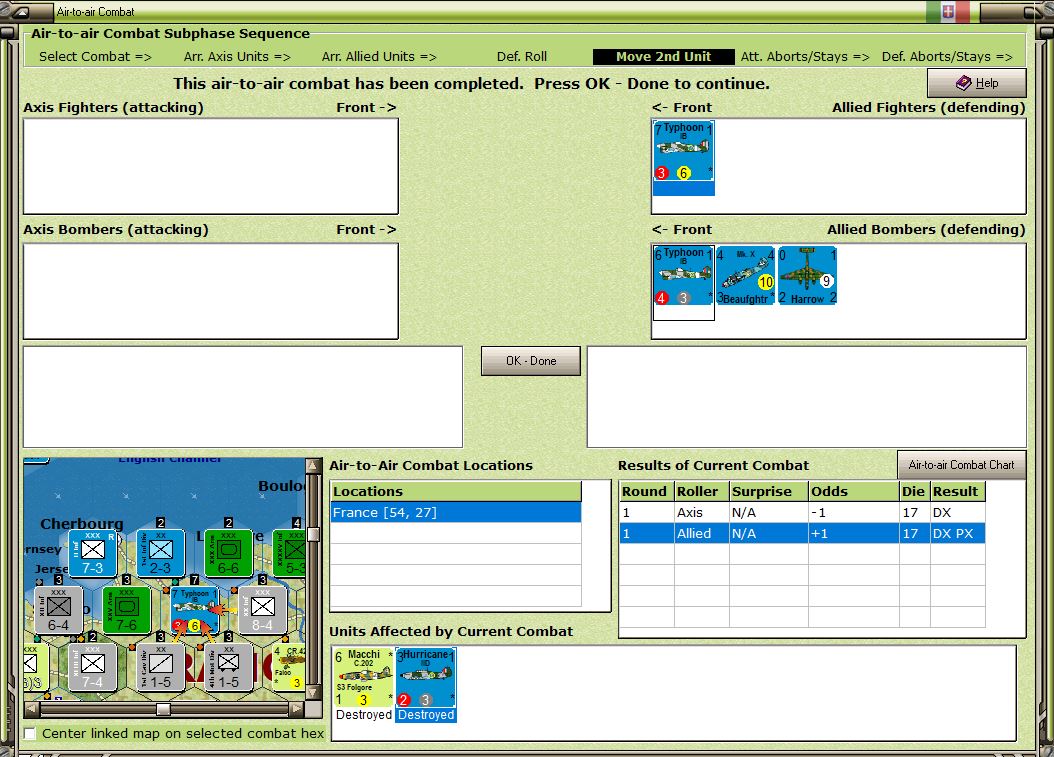Screen dimensions: 1054x757
Task: Click the map's horizontal scrollbar right arrow
Action: click(x=296, y=709)
